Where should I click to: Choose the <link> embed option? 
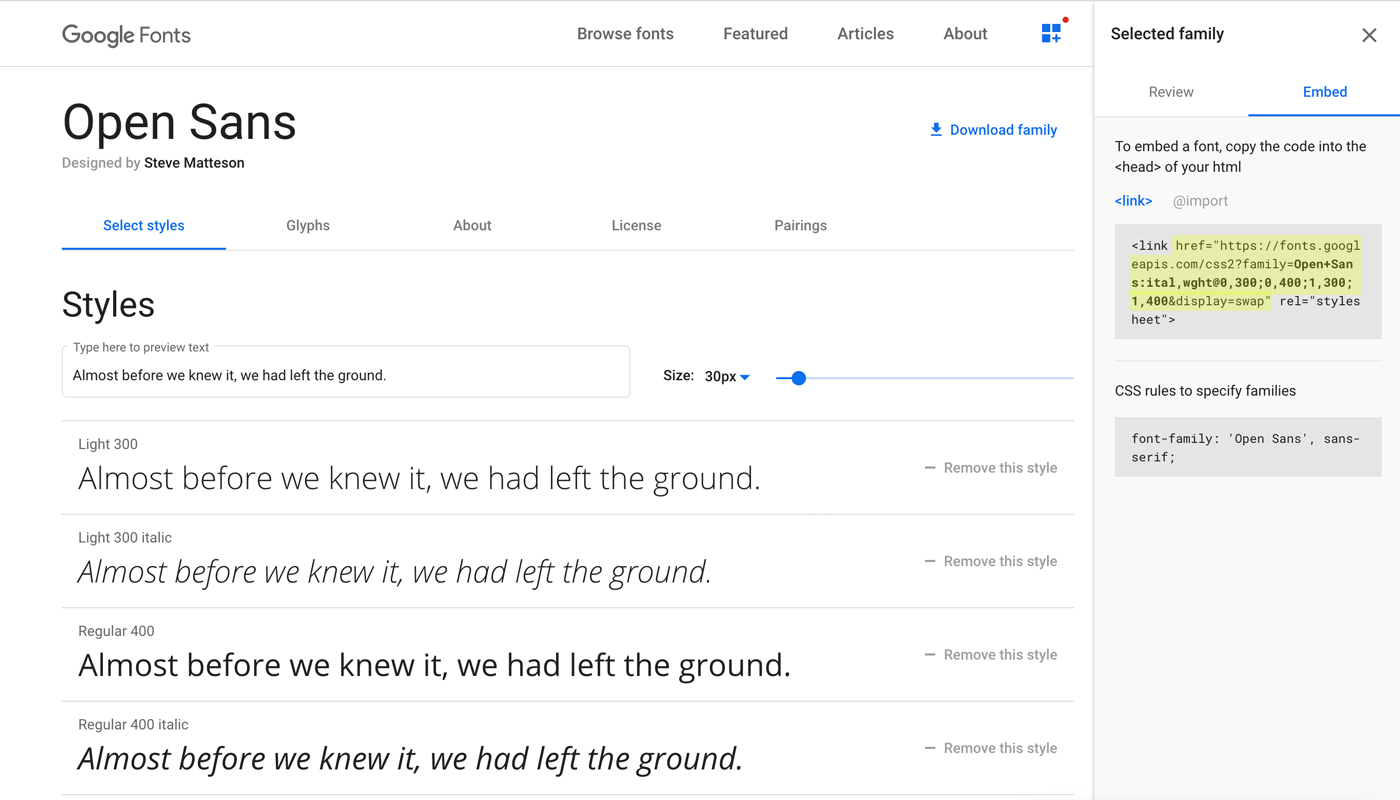pos(1133,201)
